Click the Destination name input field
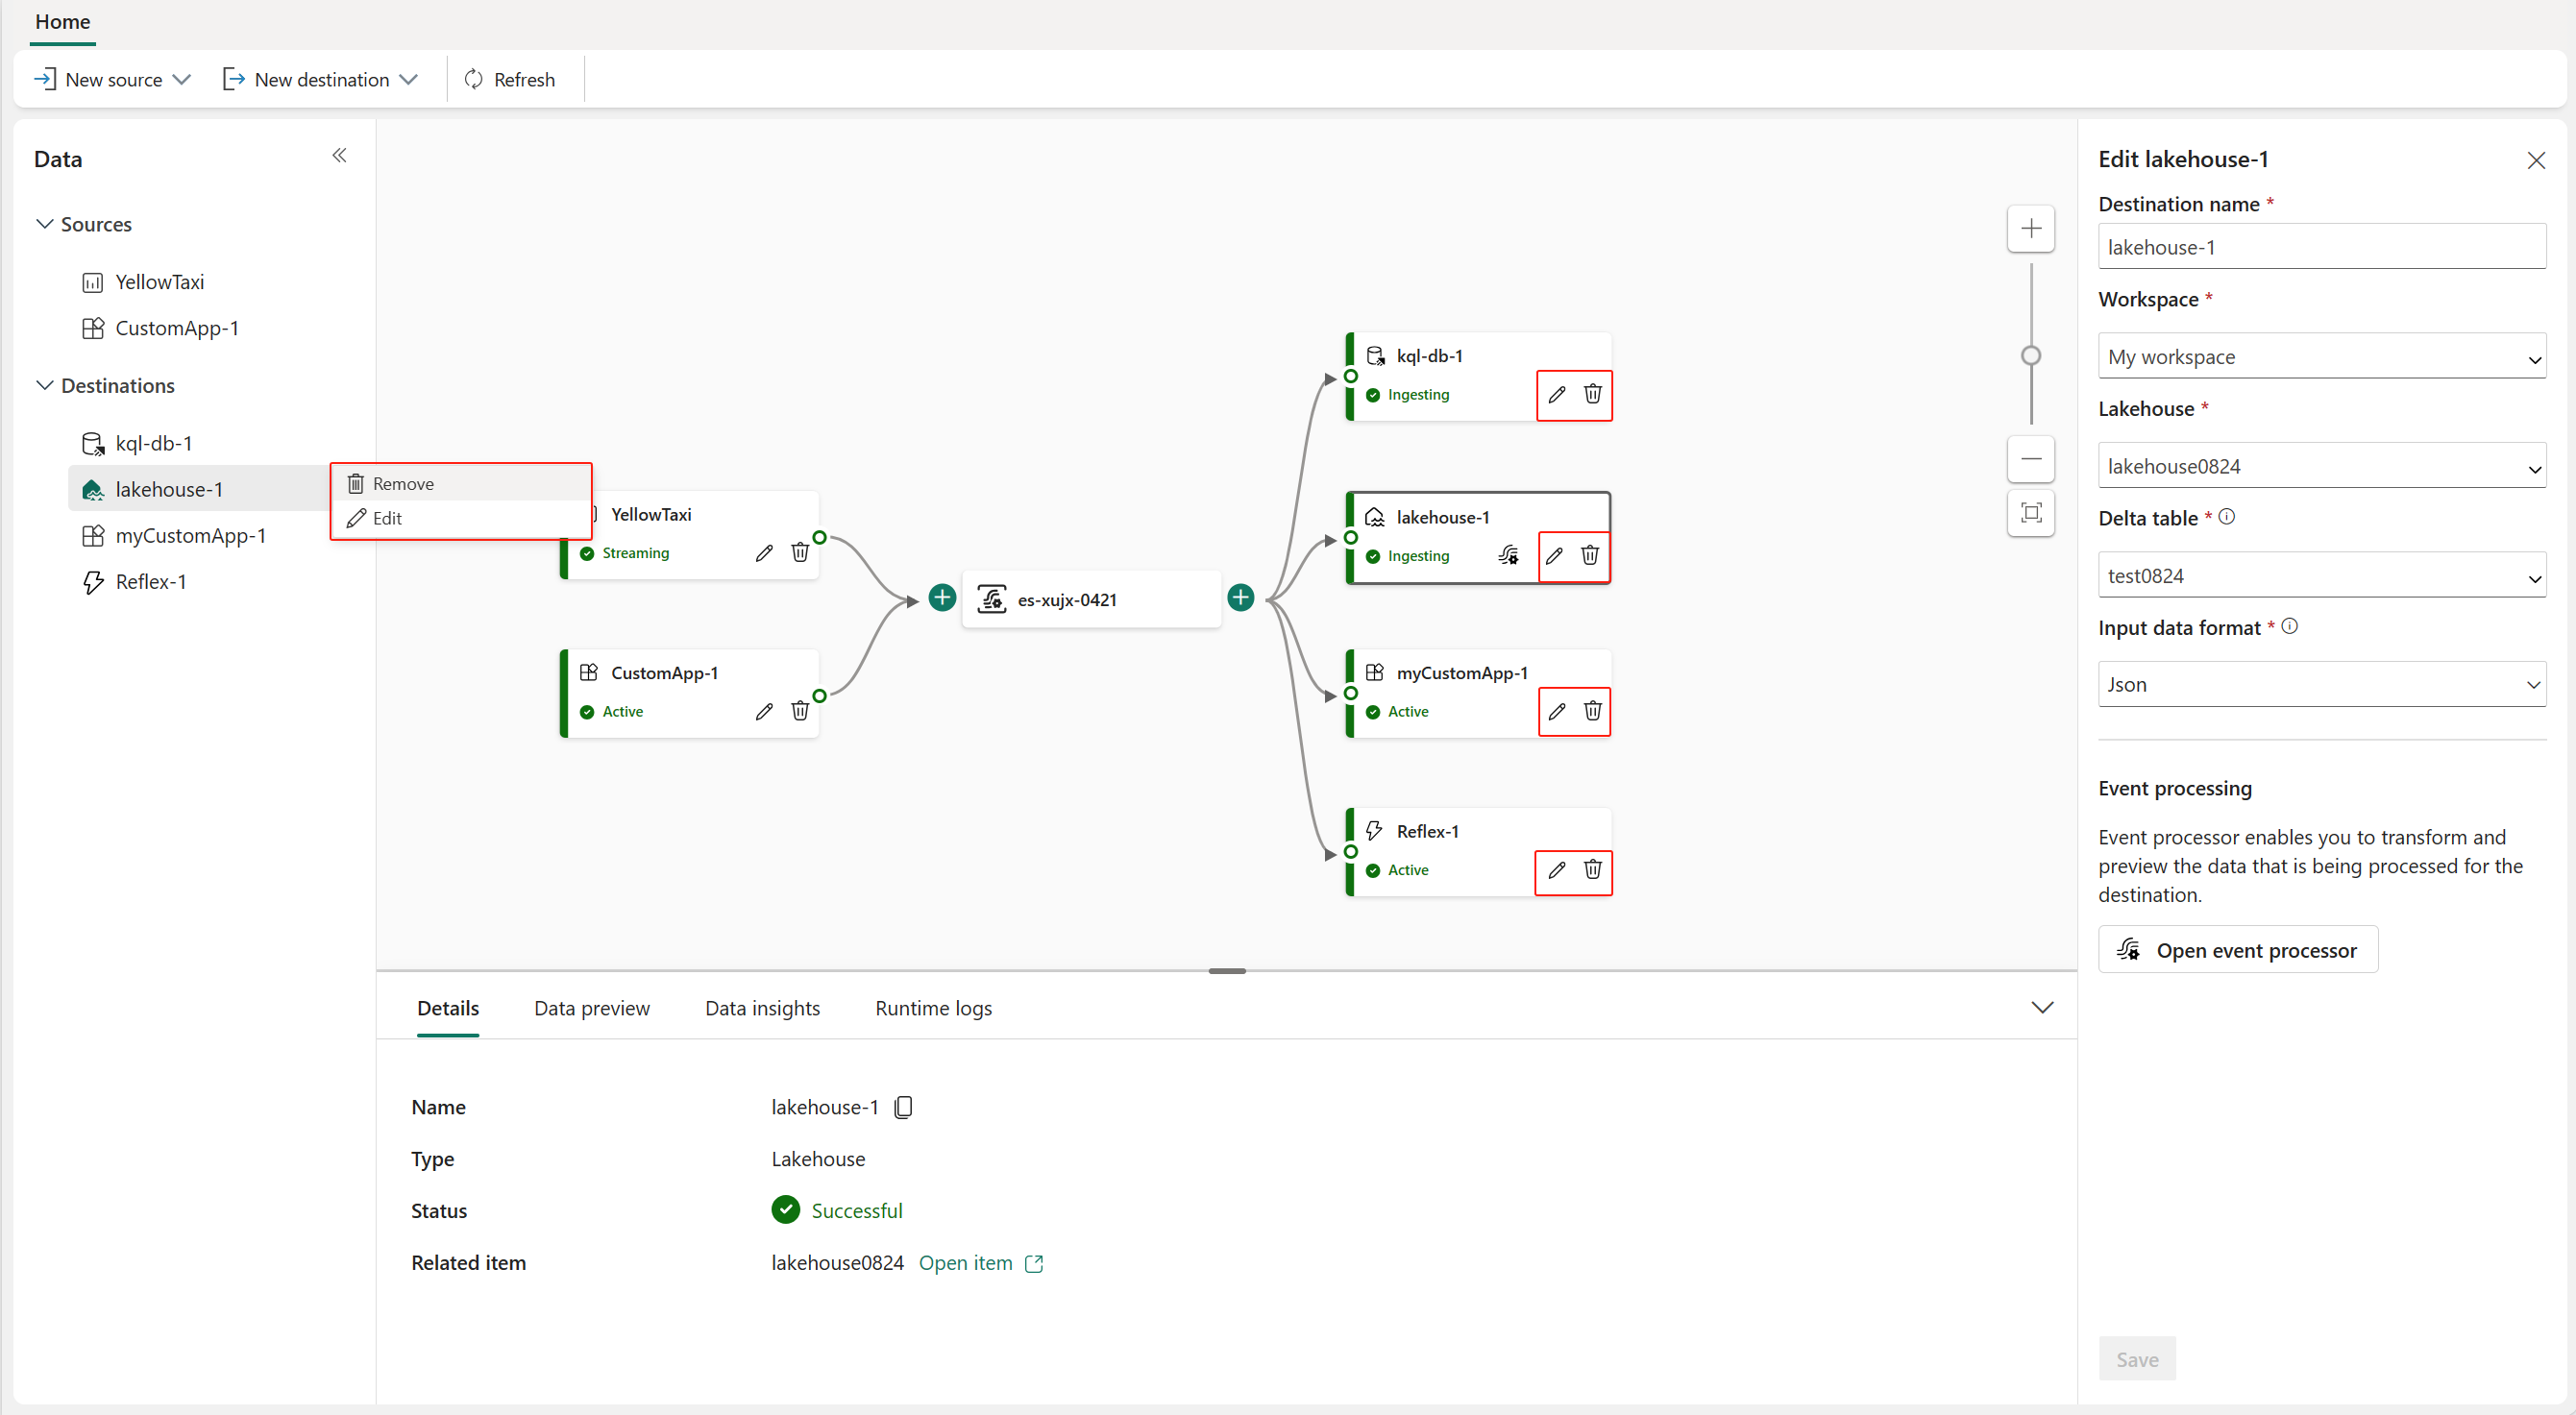 [2321, 247]
